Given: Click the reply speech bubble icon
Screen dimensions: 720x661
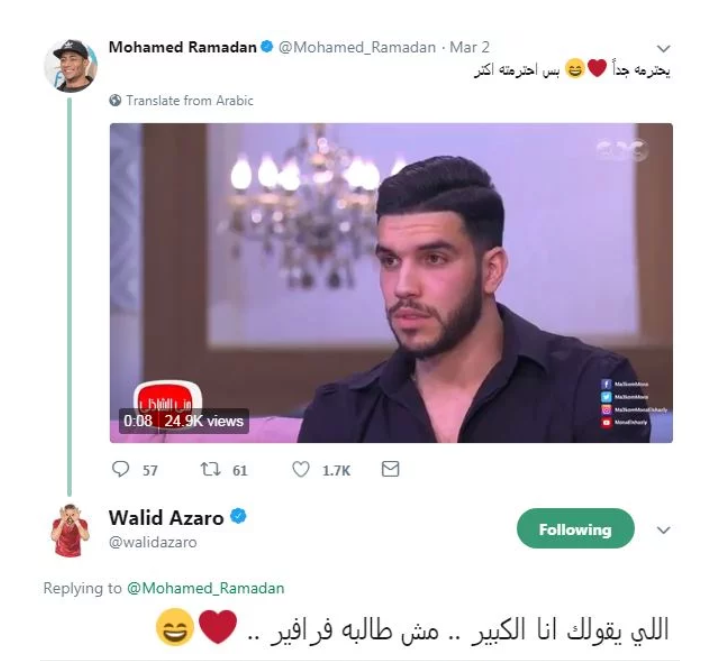Looking at the screenshot, I should click(x=121, y=469).
